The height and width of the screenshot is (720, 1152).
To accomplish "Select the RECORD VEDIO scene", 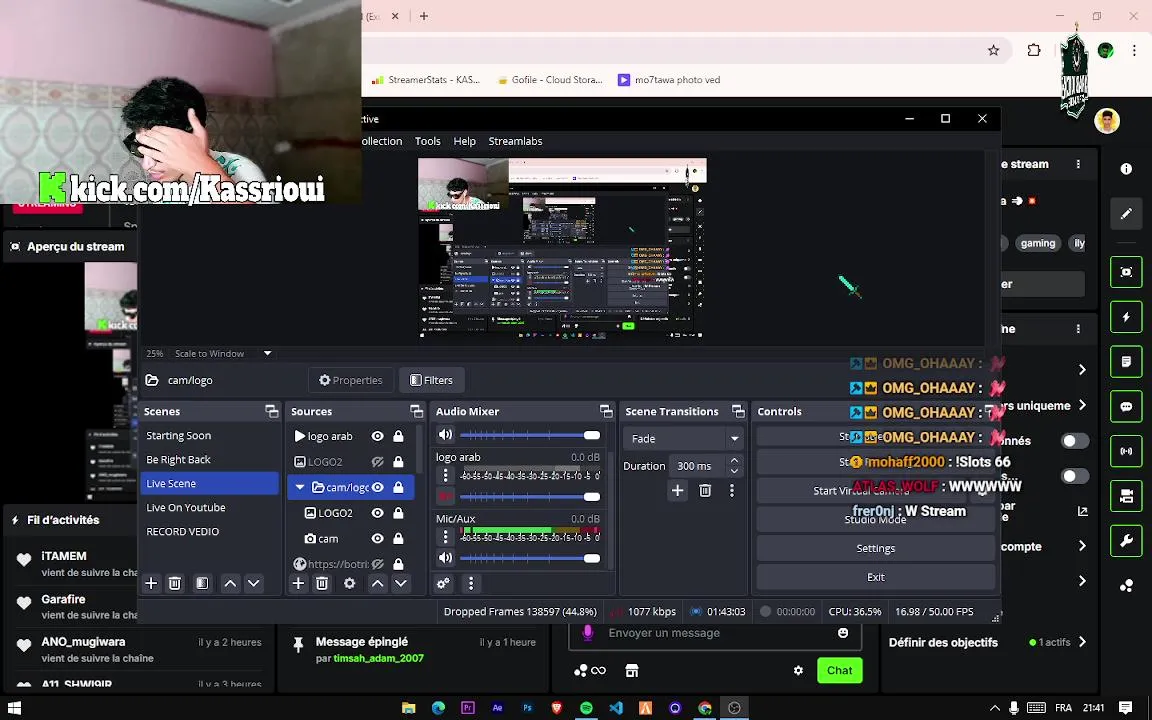I will pyautogui.click(x=209, y=531).
